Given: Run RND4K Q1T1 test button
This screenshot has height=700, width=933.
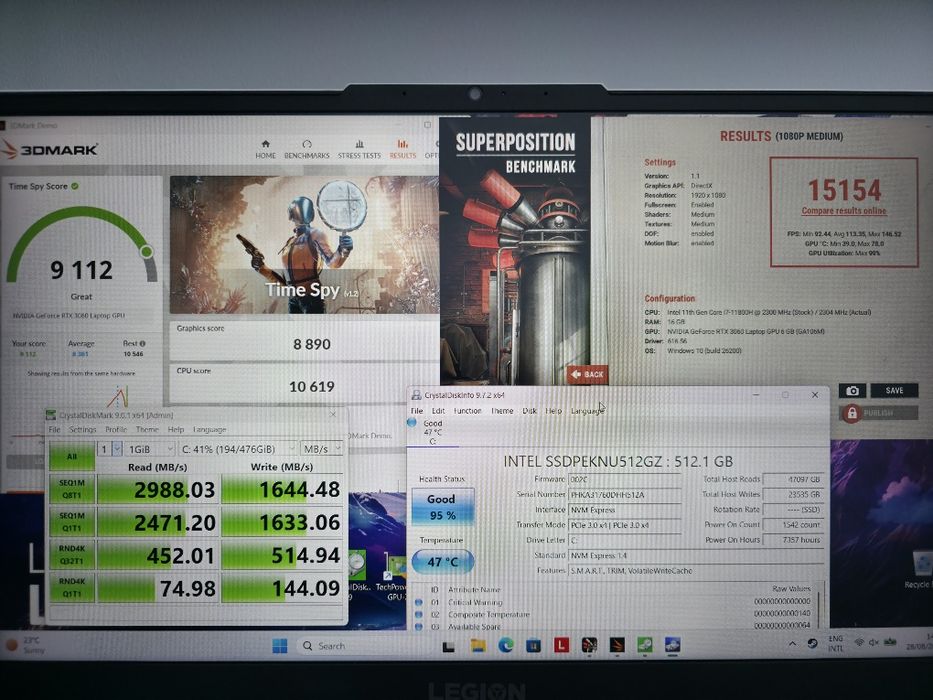Looking at the screenshot, I should (72, 588).
